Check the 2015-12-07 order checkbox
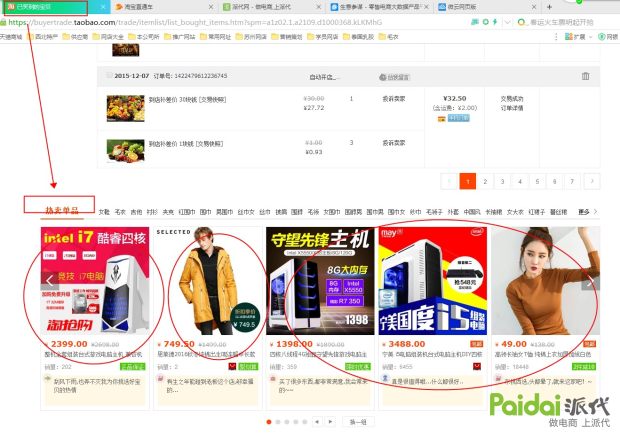620x437 pixels. (x=109, y=76)
